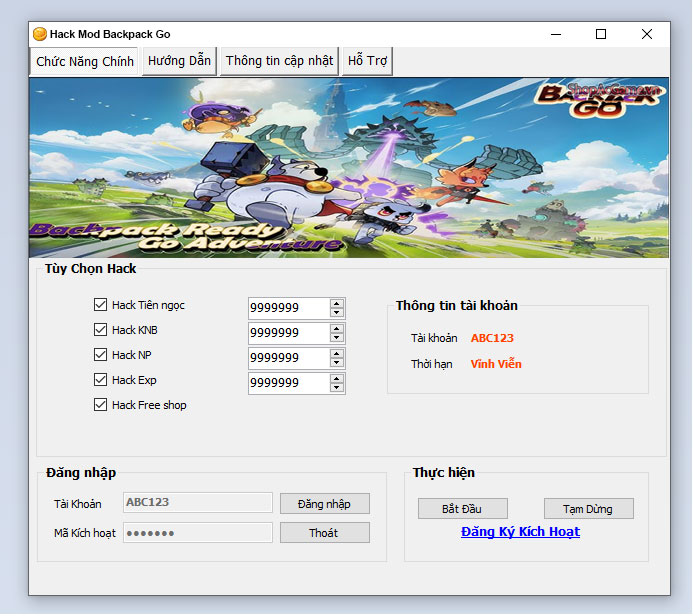Click the ABC123 account name text
The image size is (693, 616).
[x=492, y=338]
